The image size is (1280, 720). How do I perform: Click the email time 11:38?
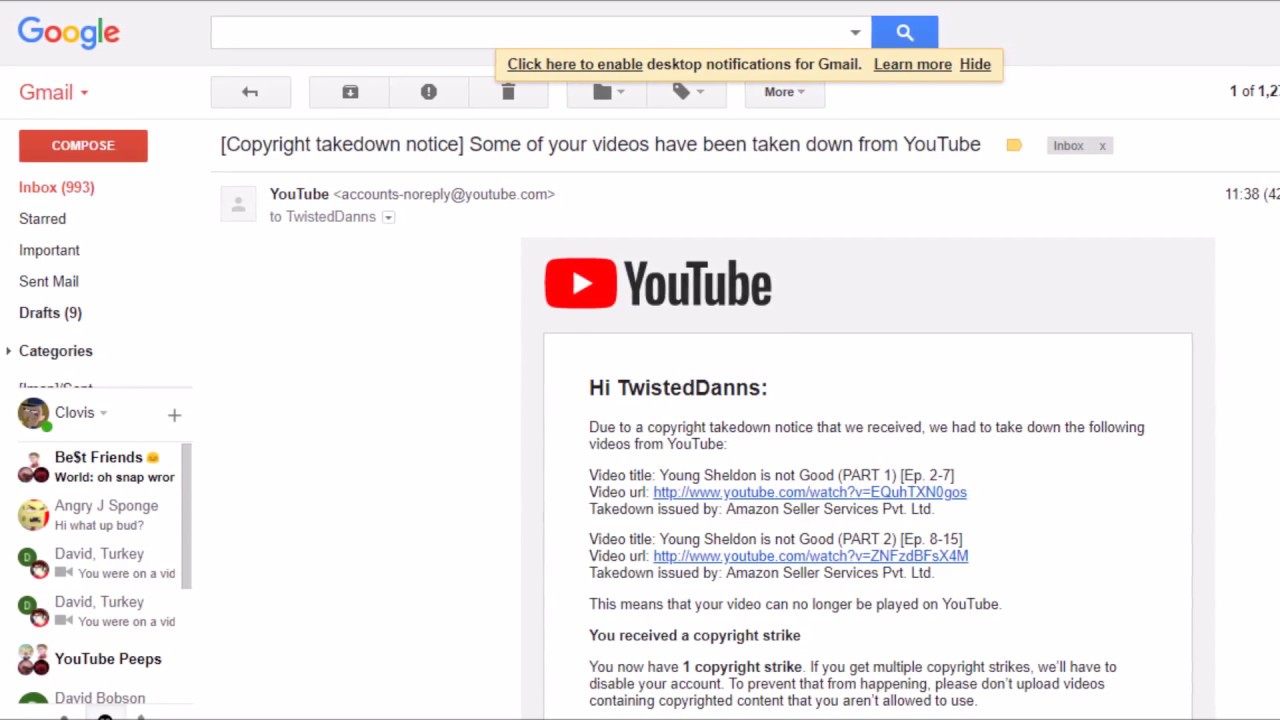[x=1242, y=194]
